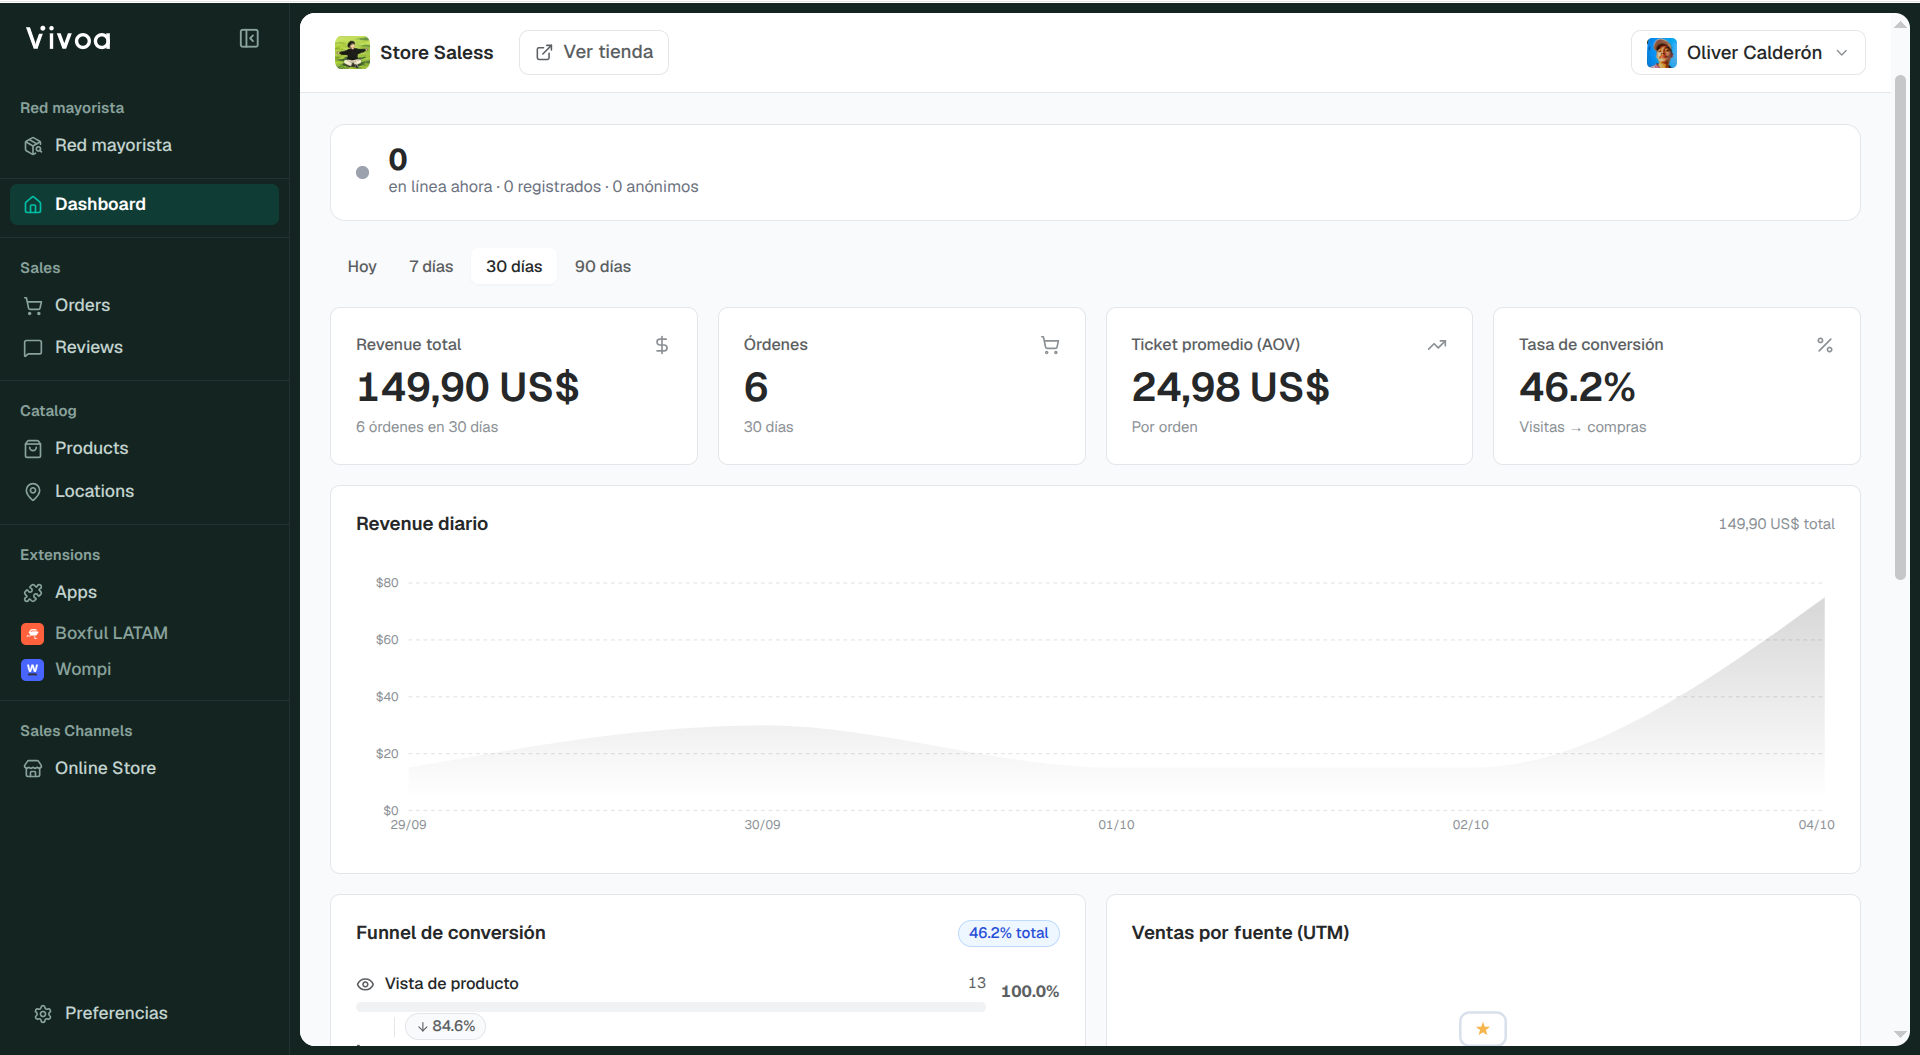This screenshot has width=1920, height=1055.
Task: Click the cart icon on Órdenes card
Action: point(1050,345)
